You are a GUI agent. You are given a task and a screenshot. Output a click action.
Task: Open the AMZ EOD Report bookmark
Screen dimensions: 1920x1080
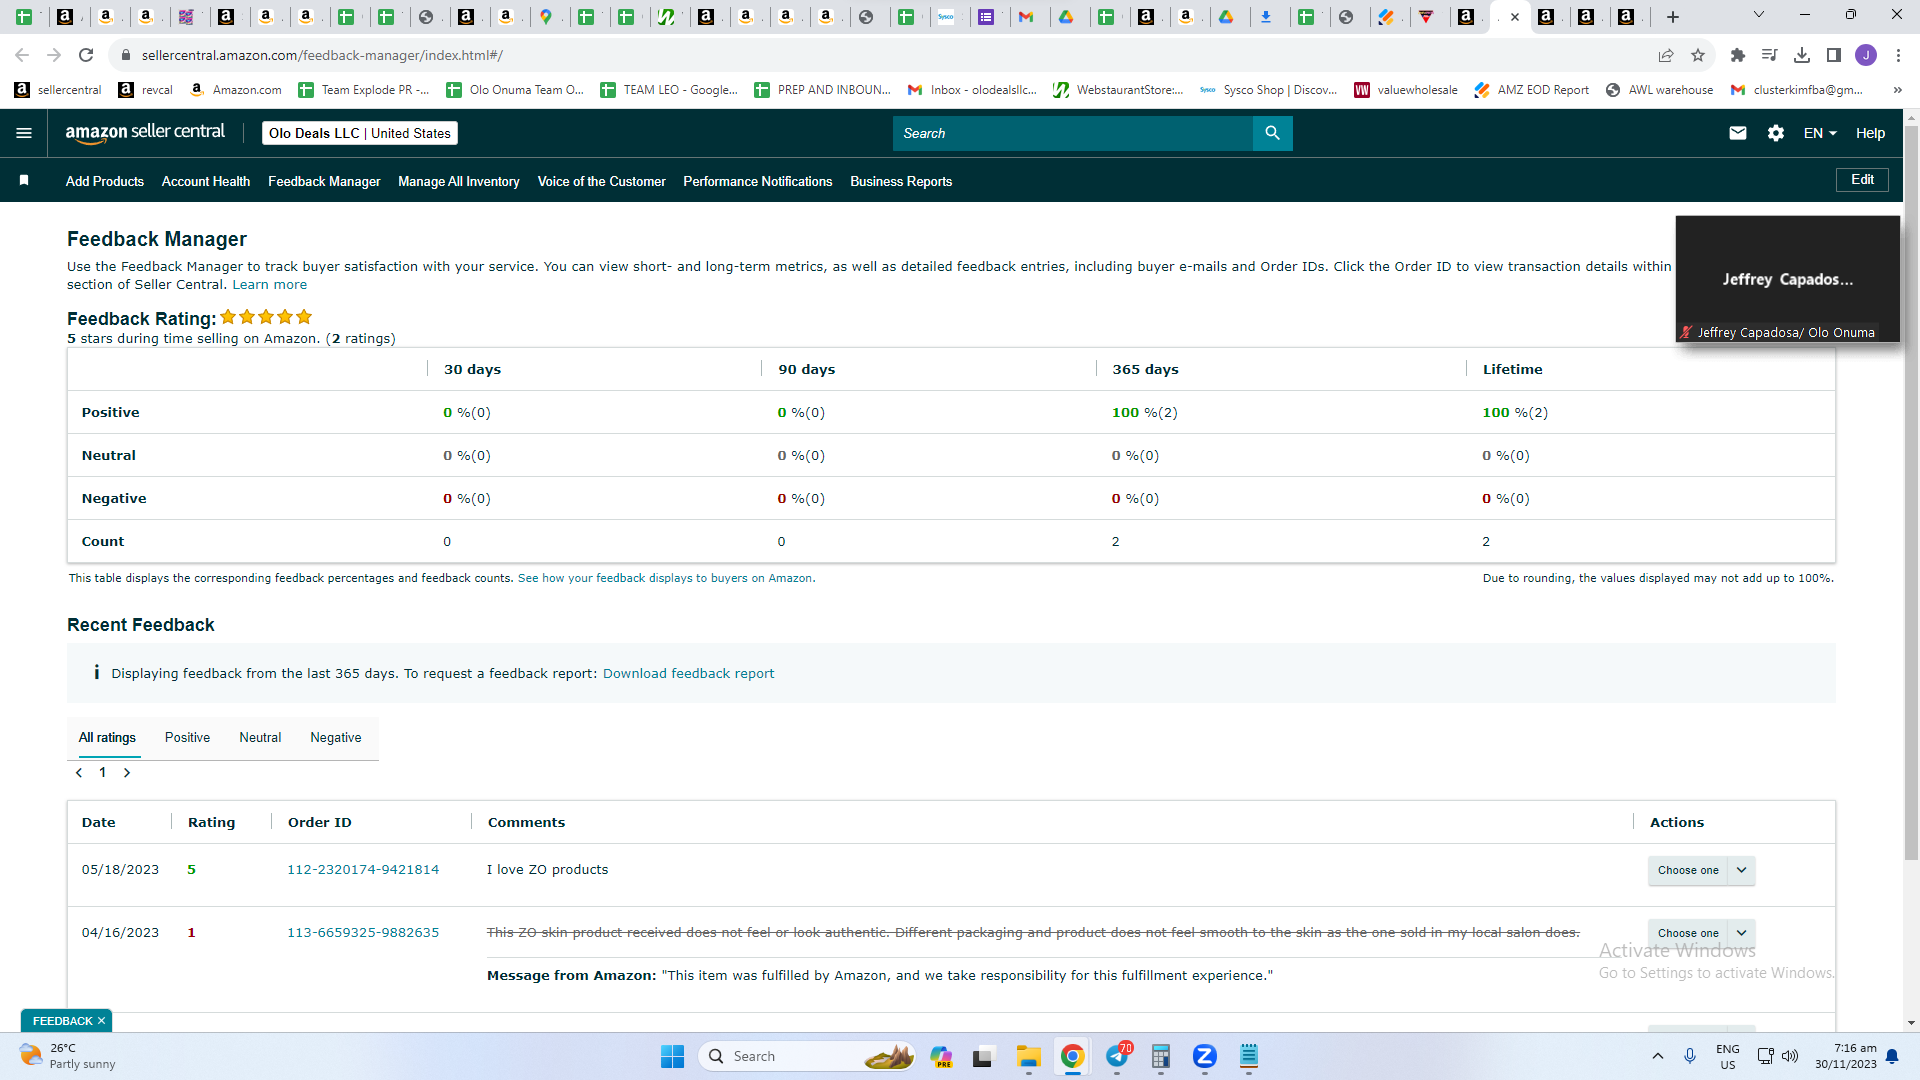point(1531,90)
